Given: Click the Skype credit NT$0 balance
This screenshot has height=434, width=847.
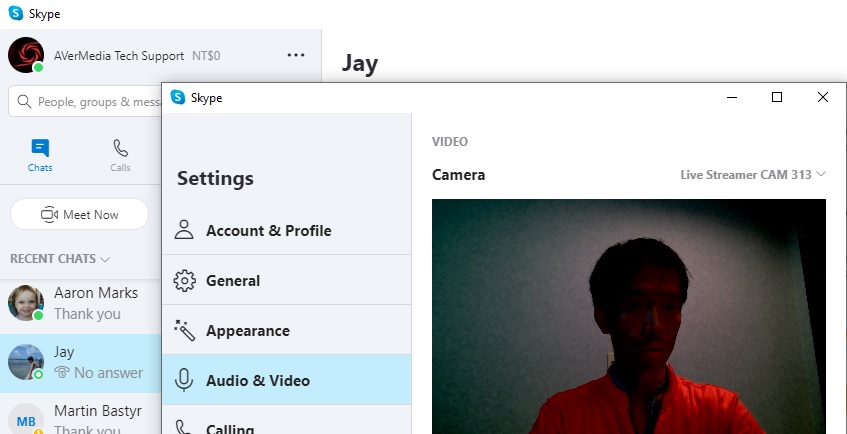Looking at the screenshot, I should [206, 56].
